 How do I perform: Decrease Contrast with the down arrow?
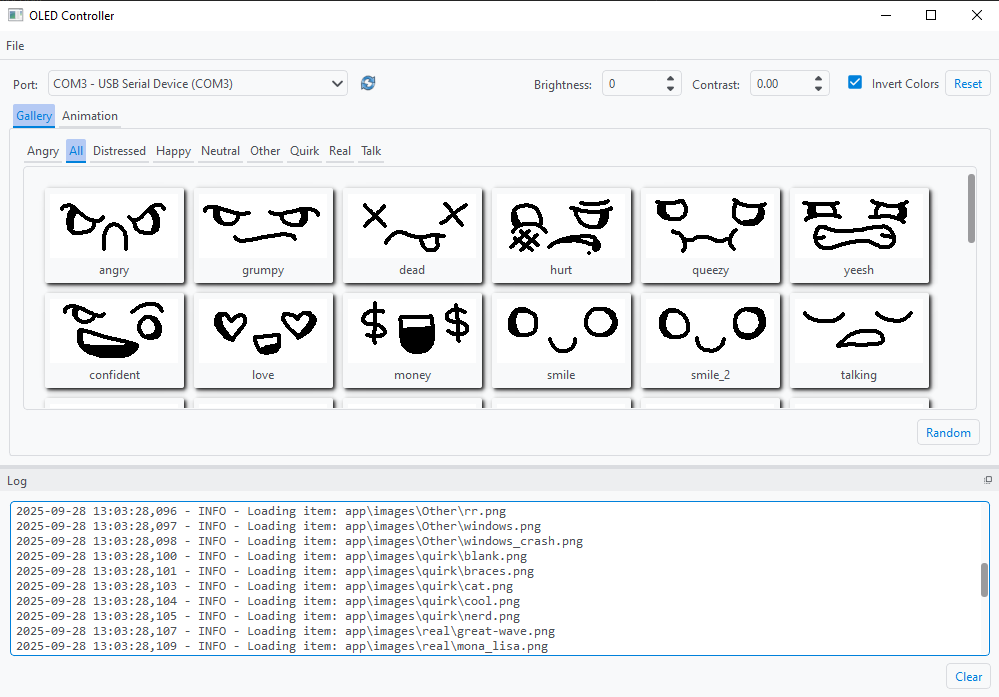(818, 89)
